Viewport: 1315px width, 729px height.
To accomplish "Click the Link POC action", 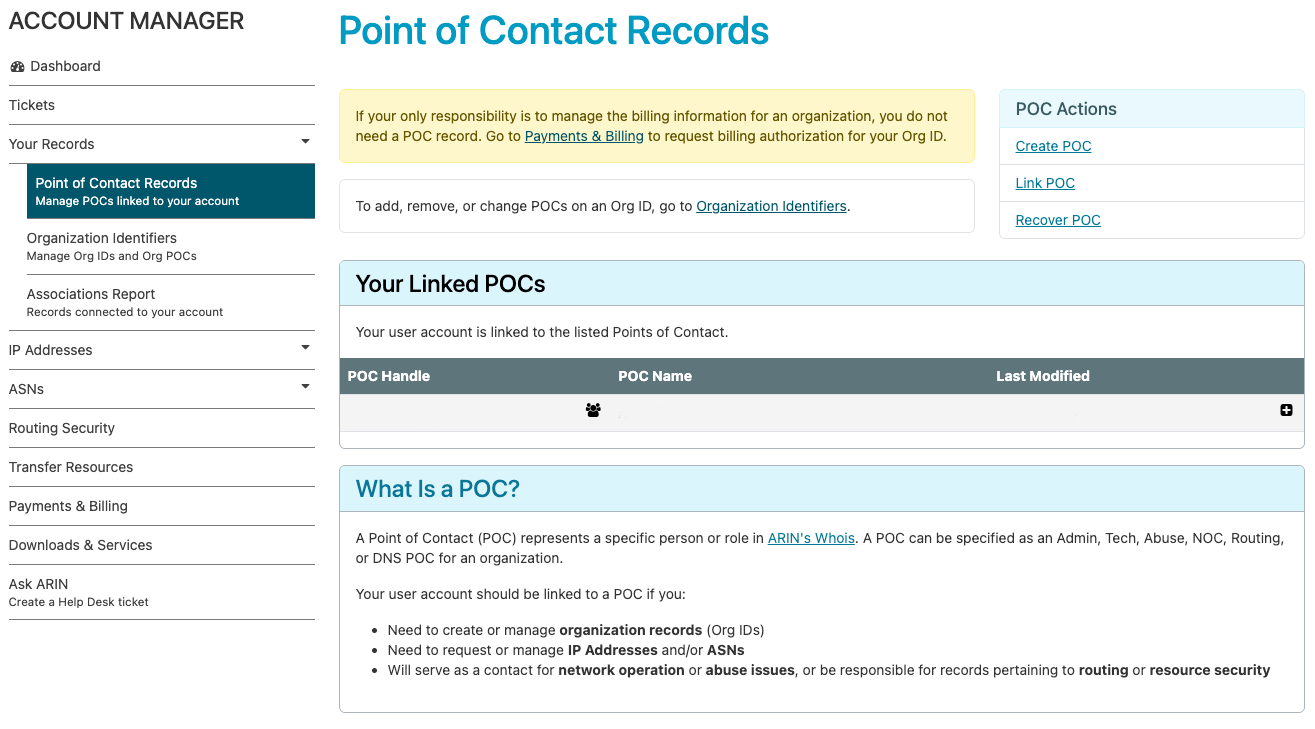I will click(x=1045, y=183).
